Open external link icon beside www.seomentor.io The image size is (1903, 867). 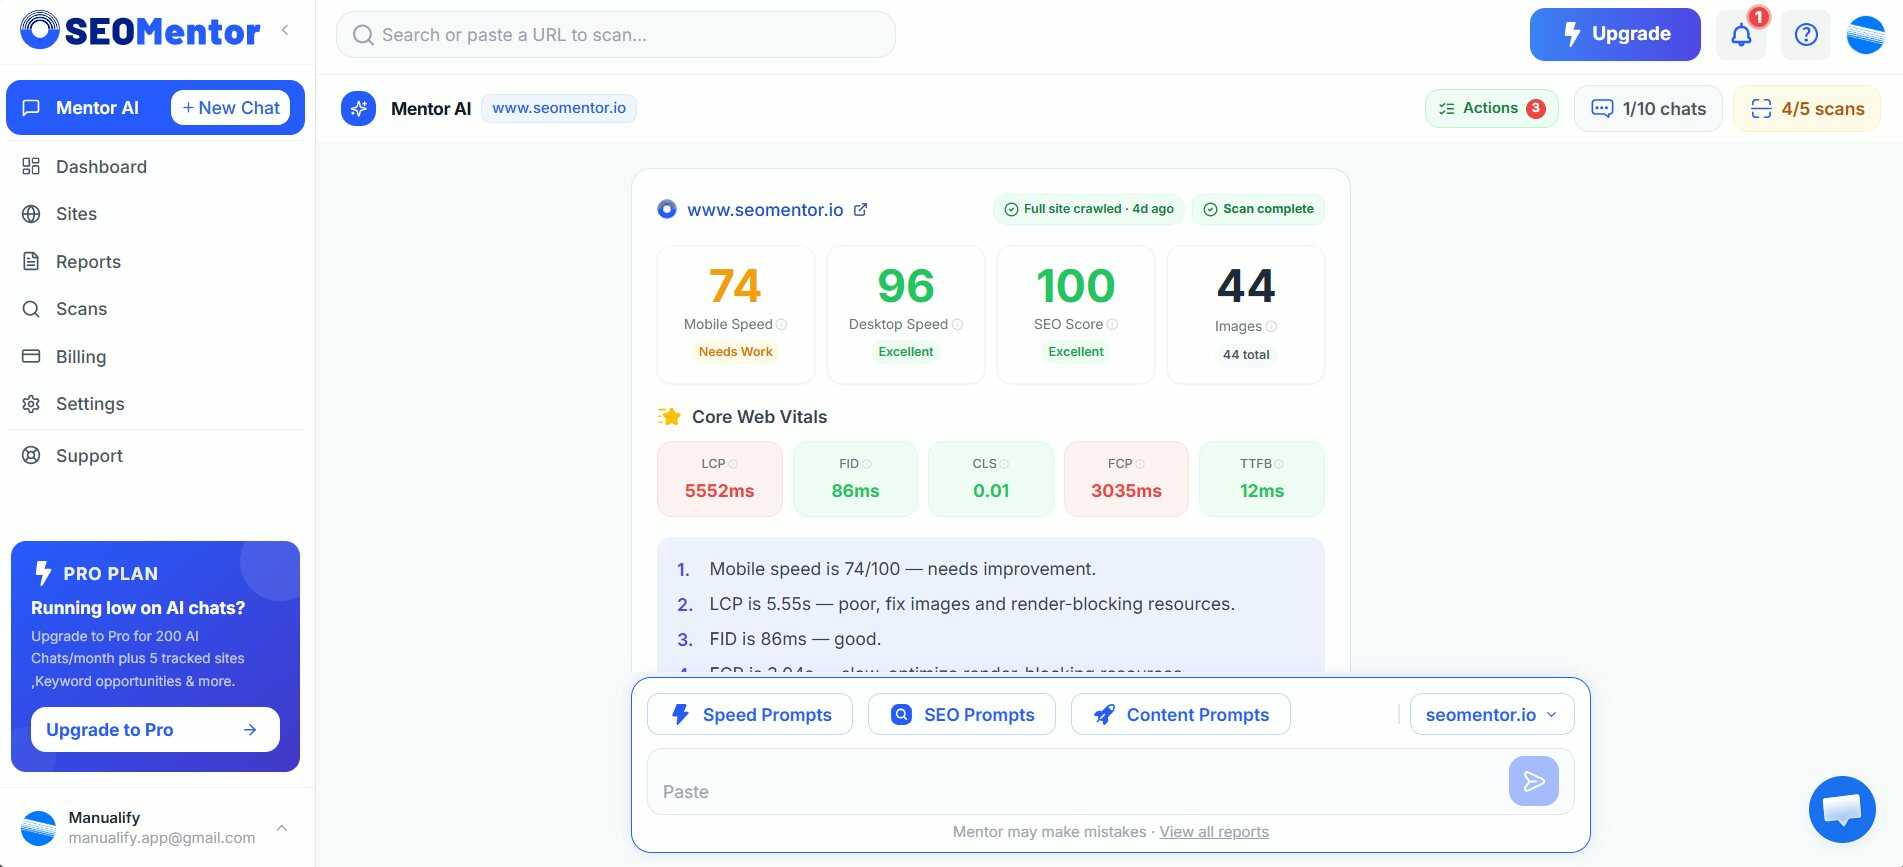(860, 209)
